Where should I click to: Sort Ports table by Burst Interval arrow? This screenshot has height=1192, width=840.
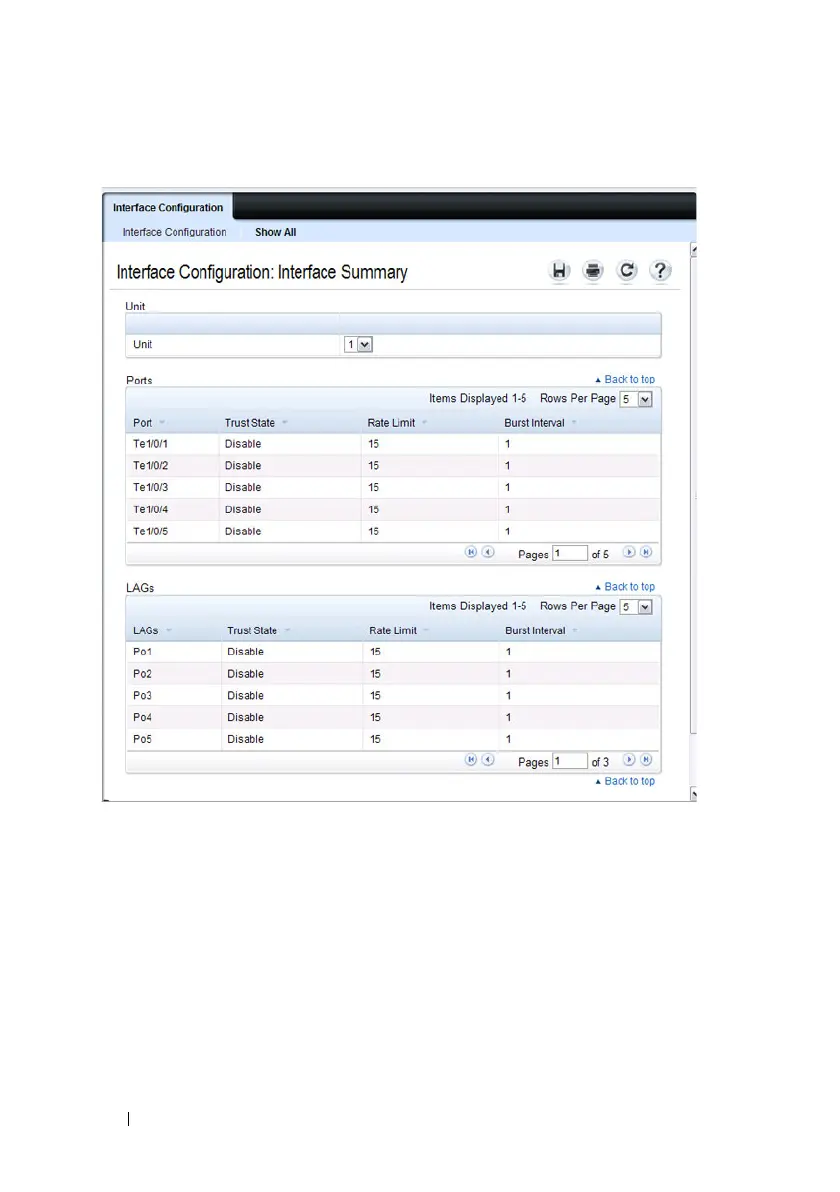pos(574,423)
